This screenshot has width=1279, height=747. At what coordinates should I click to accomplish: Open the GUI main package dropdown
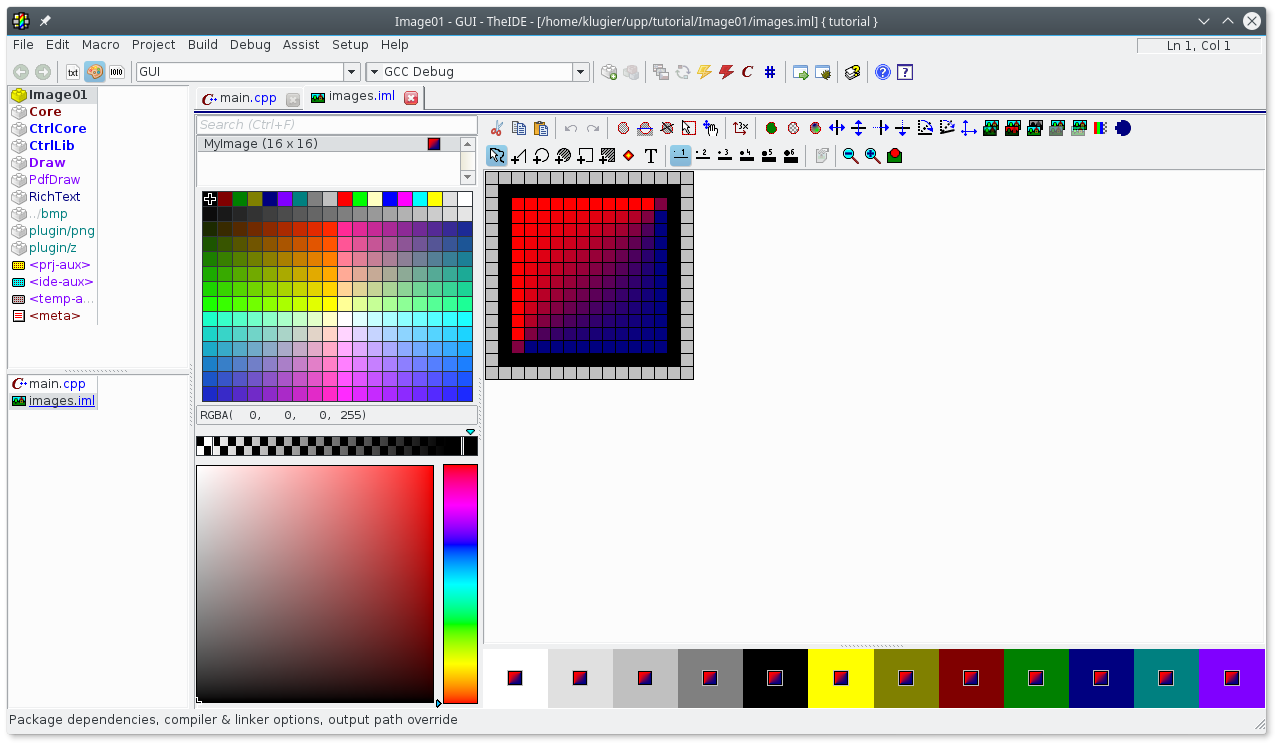pyautogui.click(x=351, y=72)
